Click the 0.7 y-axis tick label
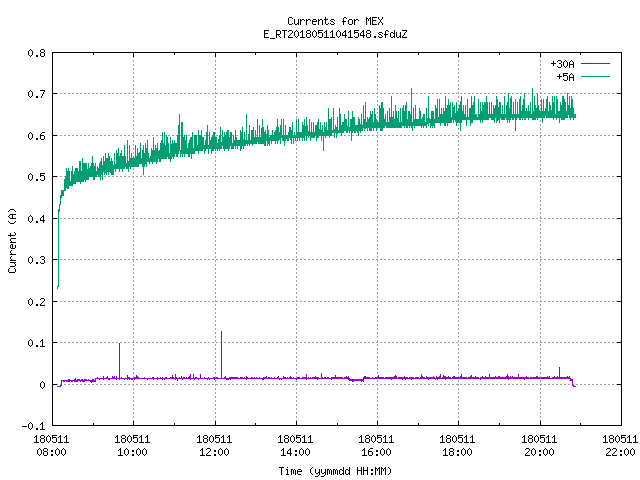Image resolution: width=640 pixels, height=480 pixels. click(37, 94)
